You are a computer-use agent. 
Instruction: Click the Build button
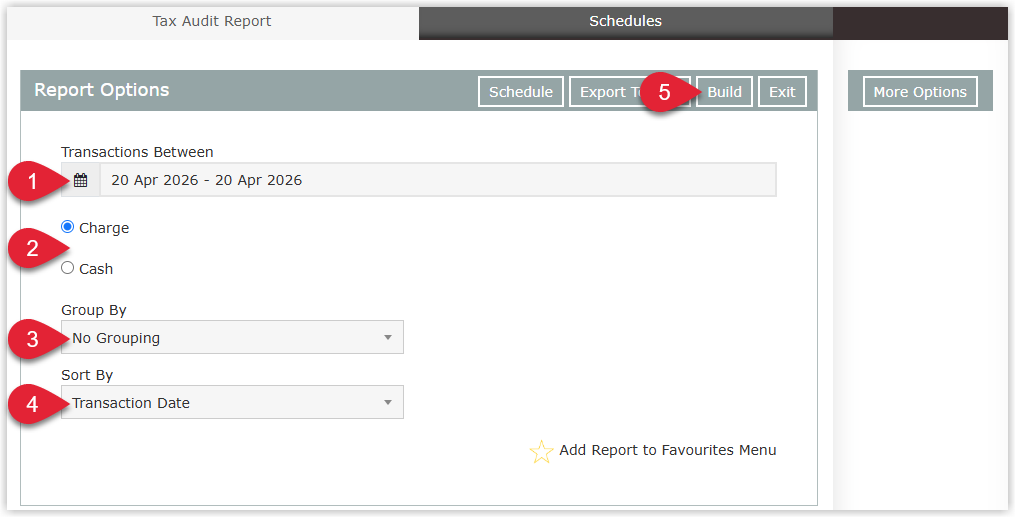click(x=724, y=92)
